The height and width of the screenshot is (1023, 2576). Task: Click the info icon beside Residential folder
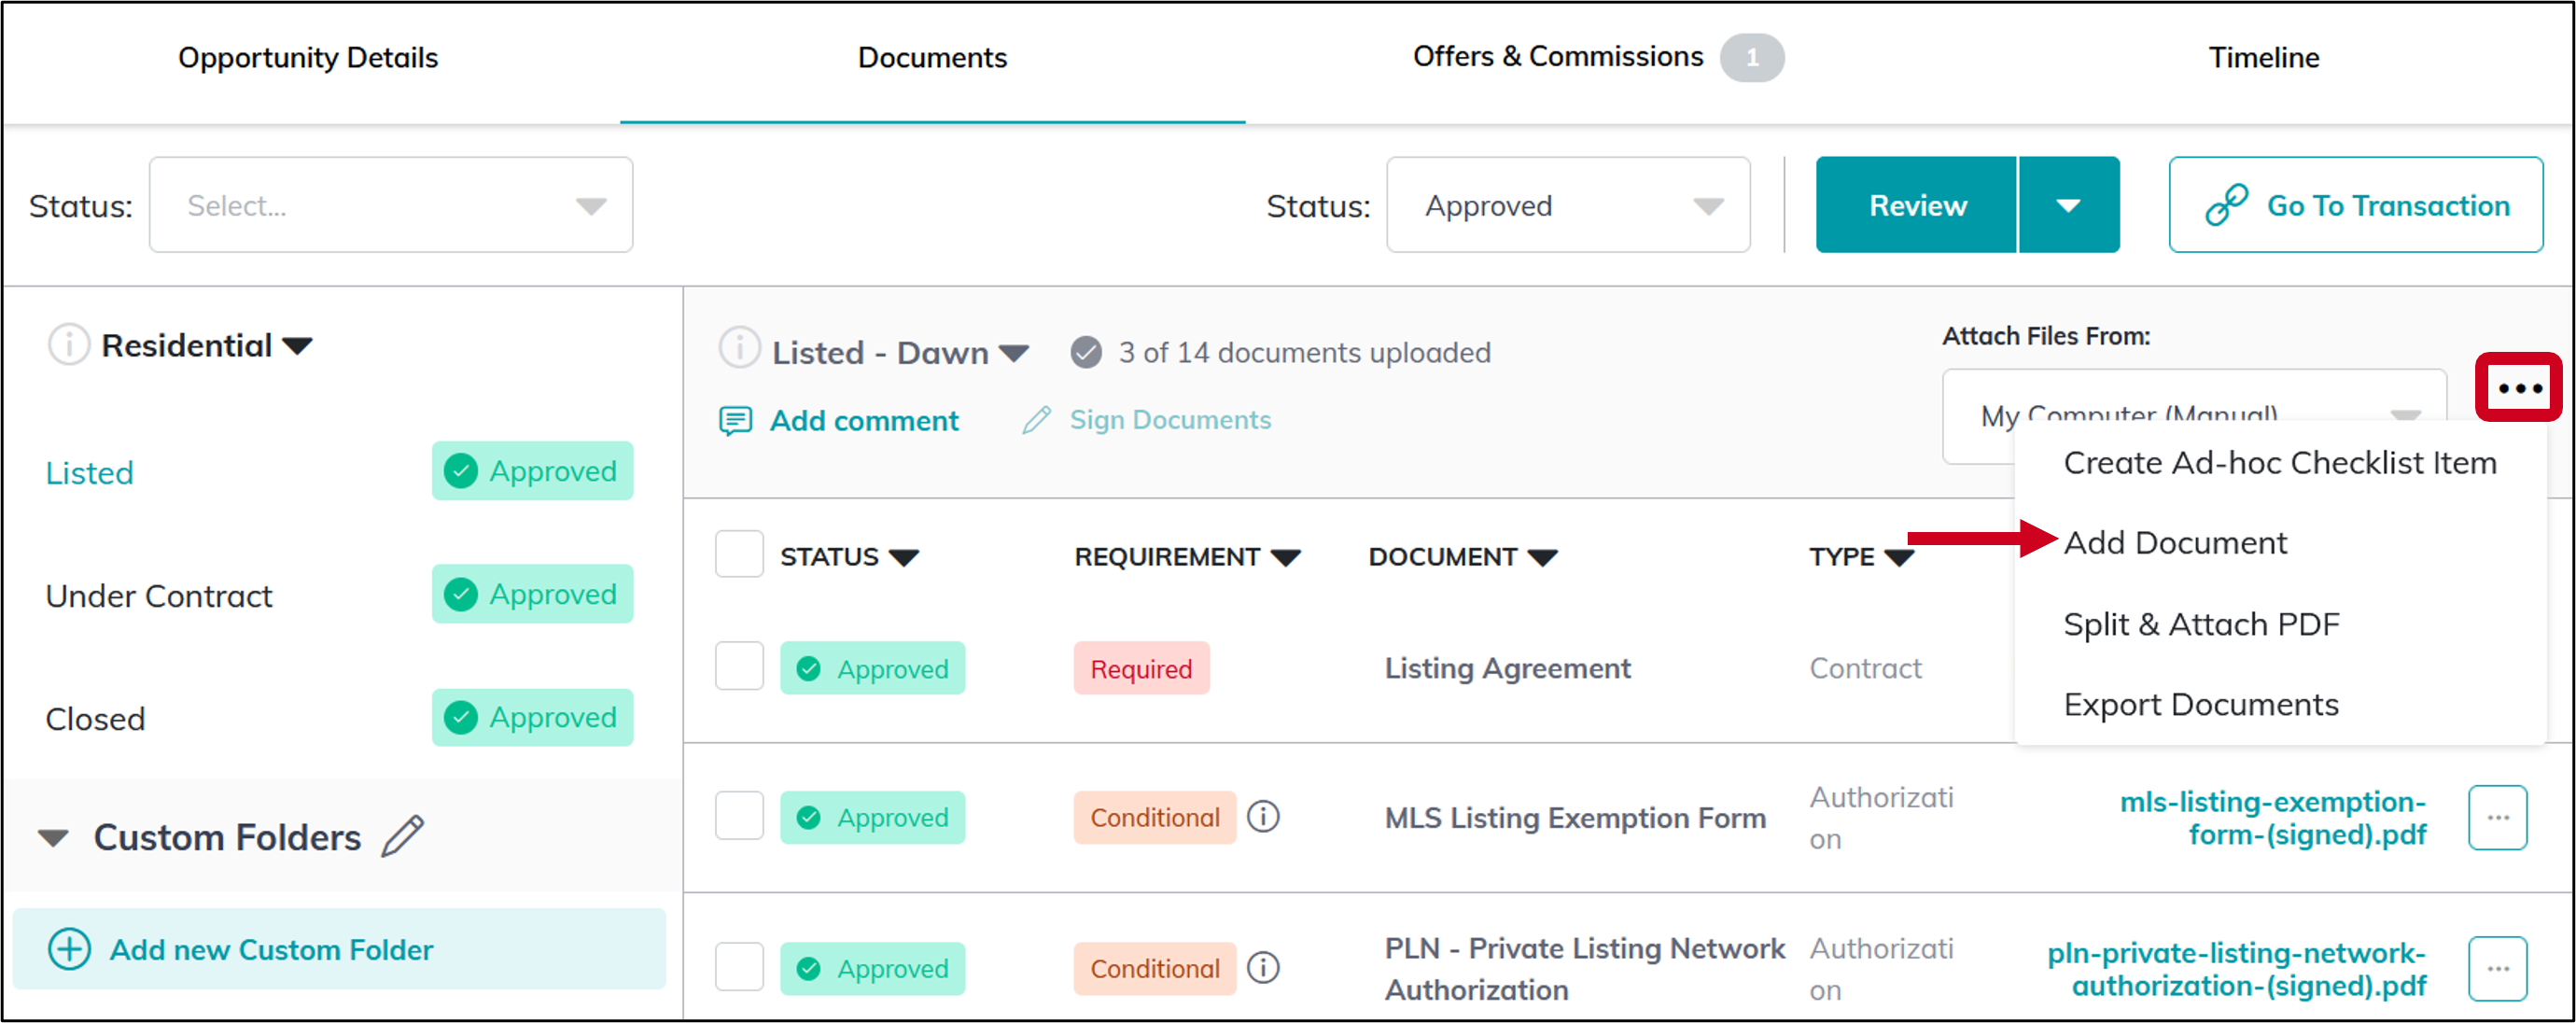(x=68, y=344)
